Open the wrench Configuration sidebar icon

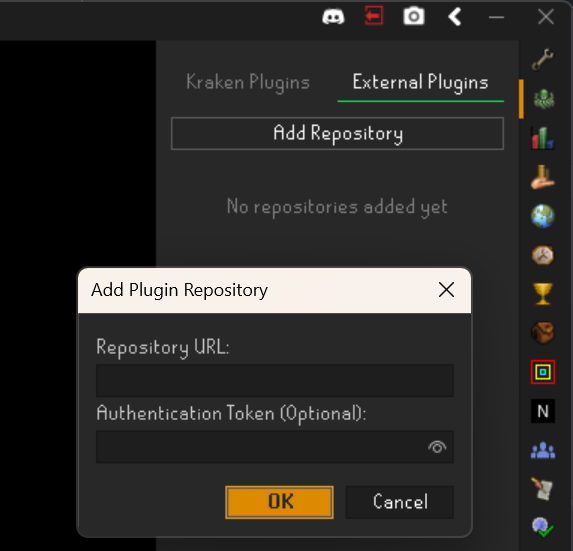pyautogui.click(x=543, y=60)
